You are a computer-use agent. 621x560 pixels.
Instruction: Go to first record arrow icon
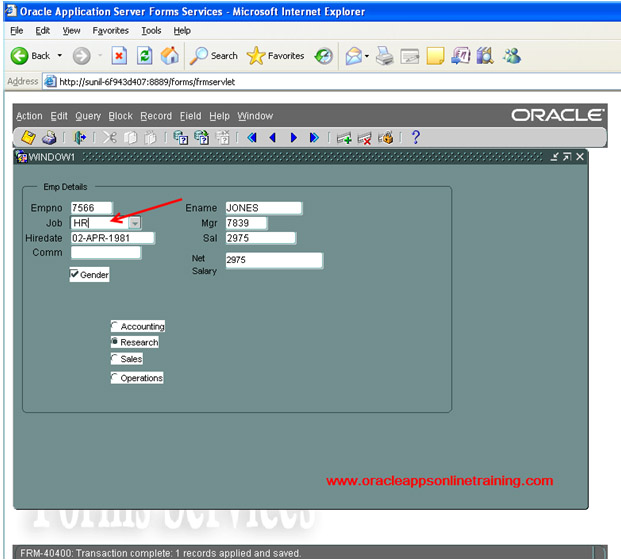coord(252,137)
